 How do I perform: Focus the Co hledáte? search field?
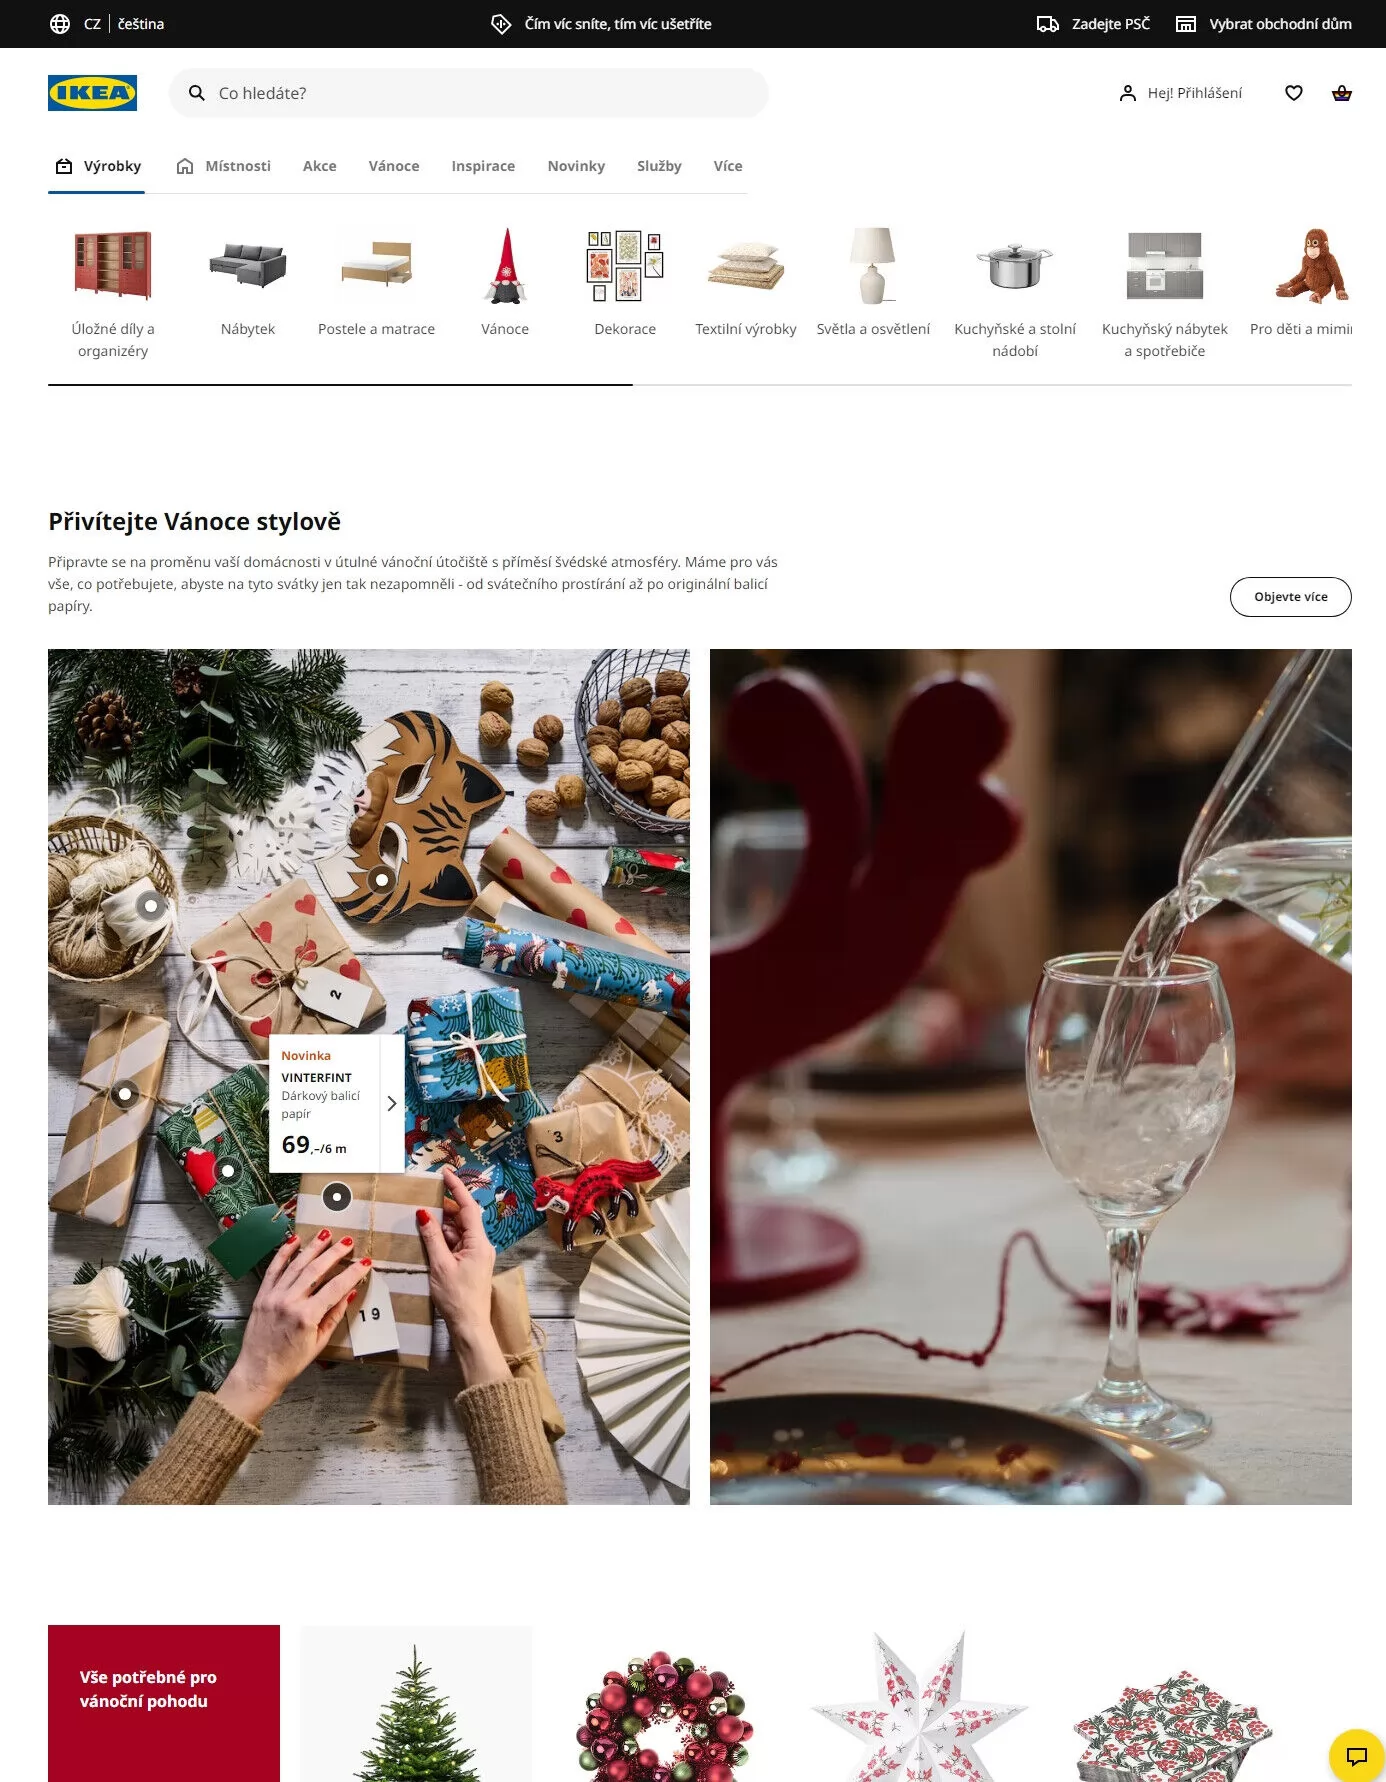468,93
